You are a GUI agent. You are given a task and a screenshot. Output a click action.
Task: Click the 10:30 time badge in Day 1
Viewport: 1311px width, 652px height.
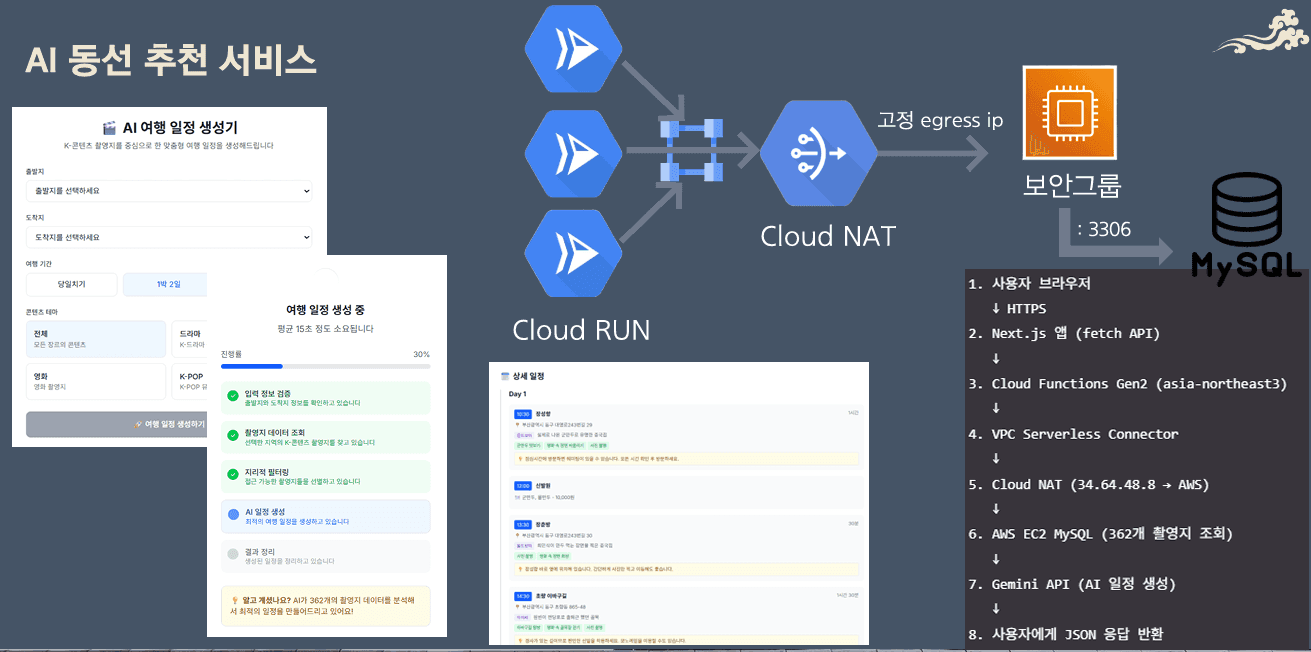pos(522,412)
